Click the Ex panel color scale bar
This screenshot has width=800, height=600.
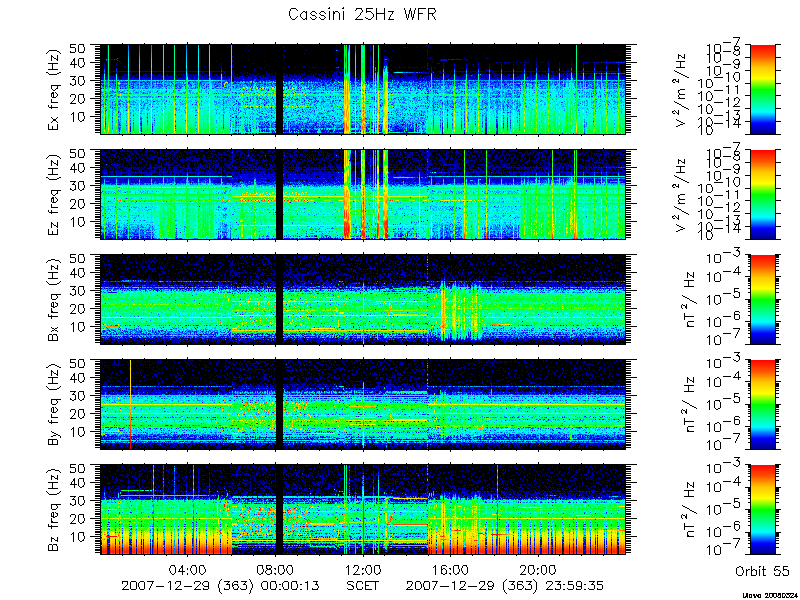[762, 89]
